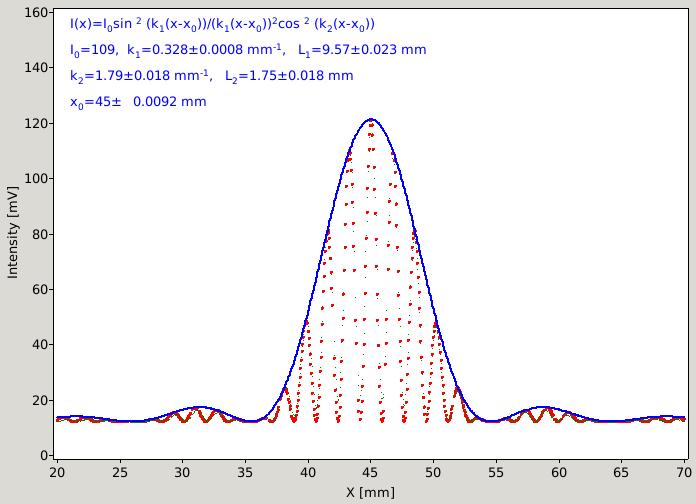Select the I0=109 parameter line
Image resolution: width=696 pixels, height=504 pixels.
(x=248, y=50)
